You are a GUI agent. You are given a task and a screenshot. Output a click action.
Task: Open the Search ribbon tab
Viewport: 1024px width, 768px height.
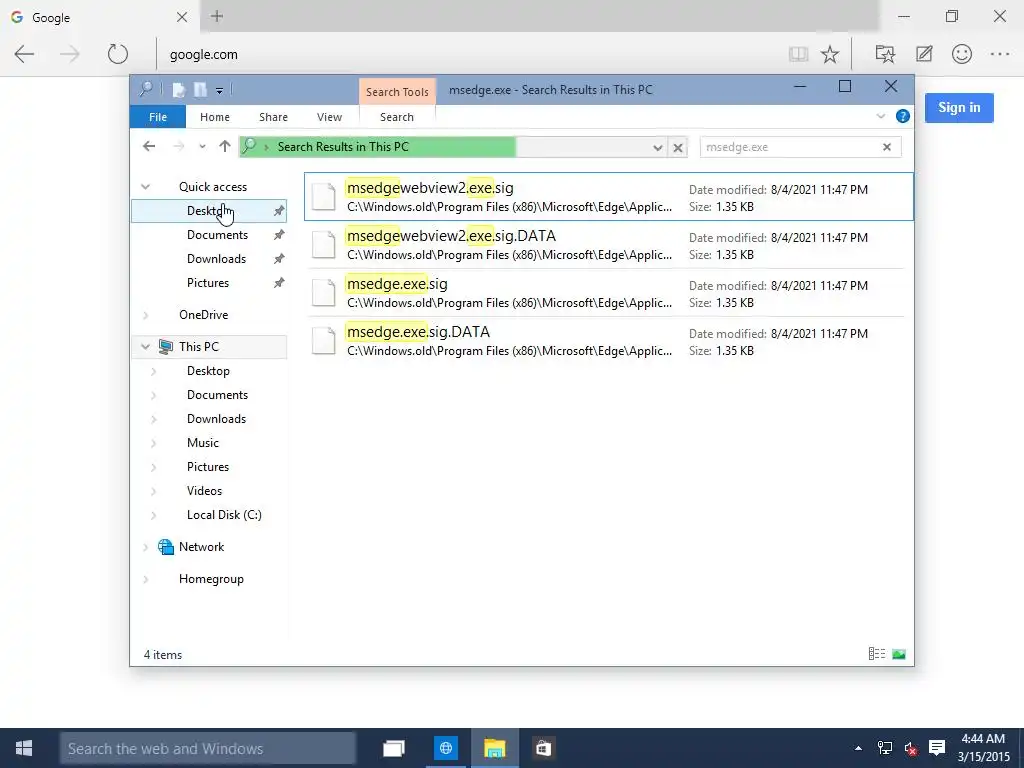coord(396,117)
